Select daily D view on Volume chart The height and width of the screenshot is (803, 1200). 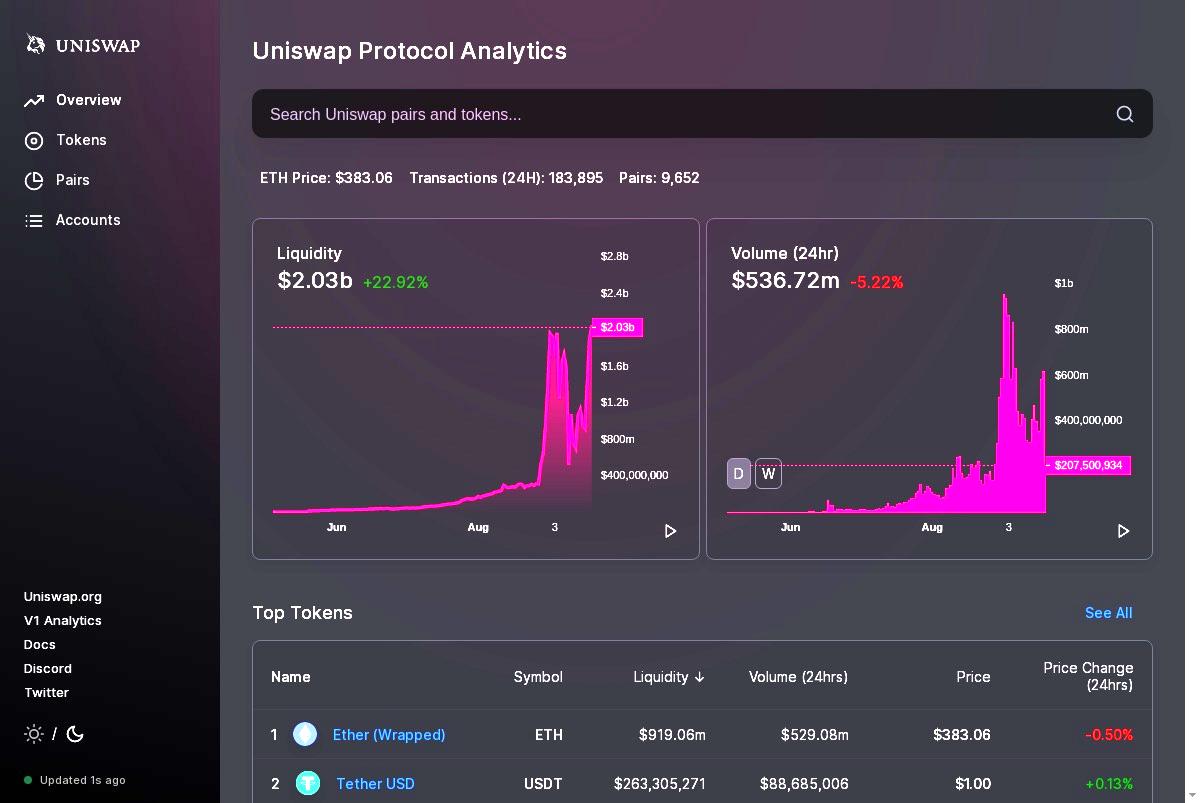click(739, 474)
